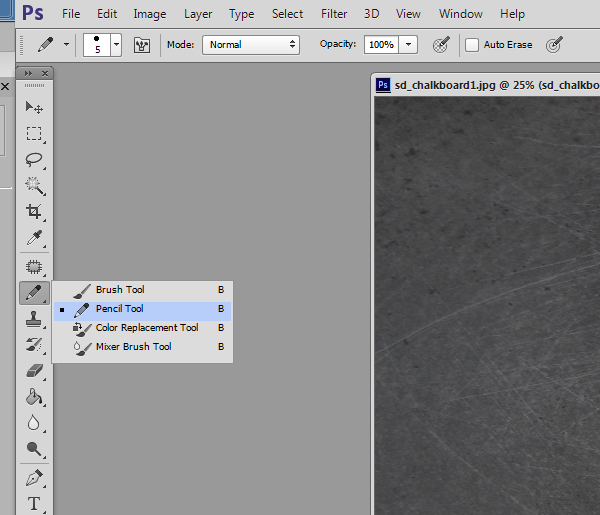Enable the Auto Erase checkbox
Image resolution: width=600 pixels, height=515 pixels.
coord(472,45)
